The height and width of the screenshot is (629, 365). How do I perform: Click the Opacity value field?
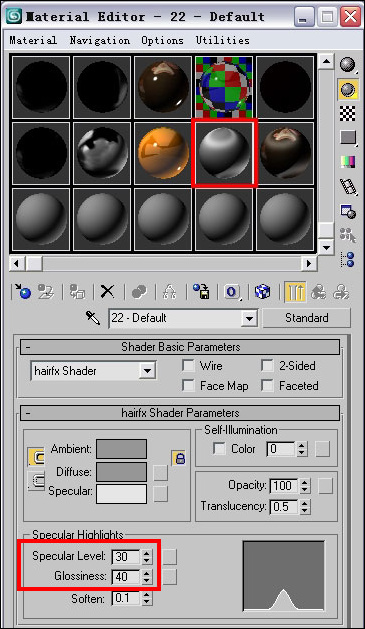pyautogui.click(x=285, y=486)
